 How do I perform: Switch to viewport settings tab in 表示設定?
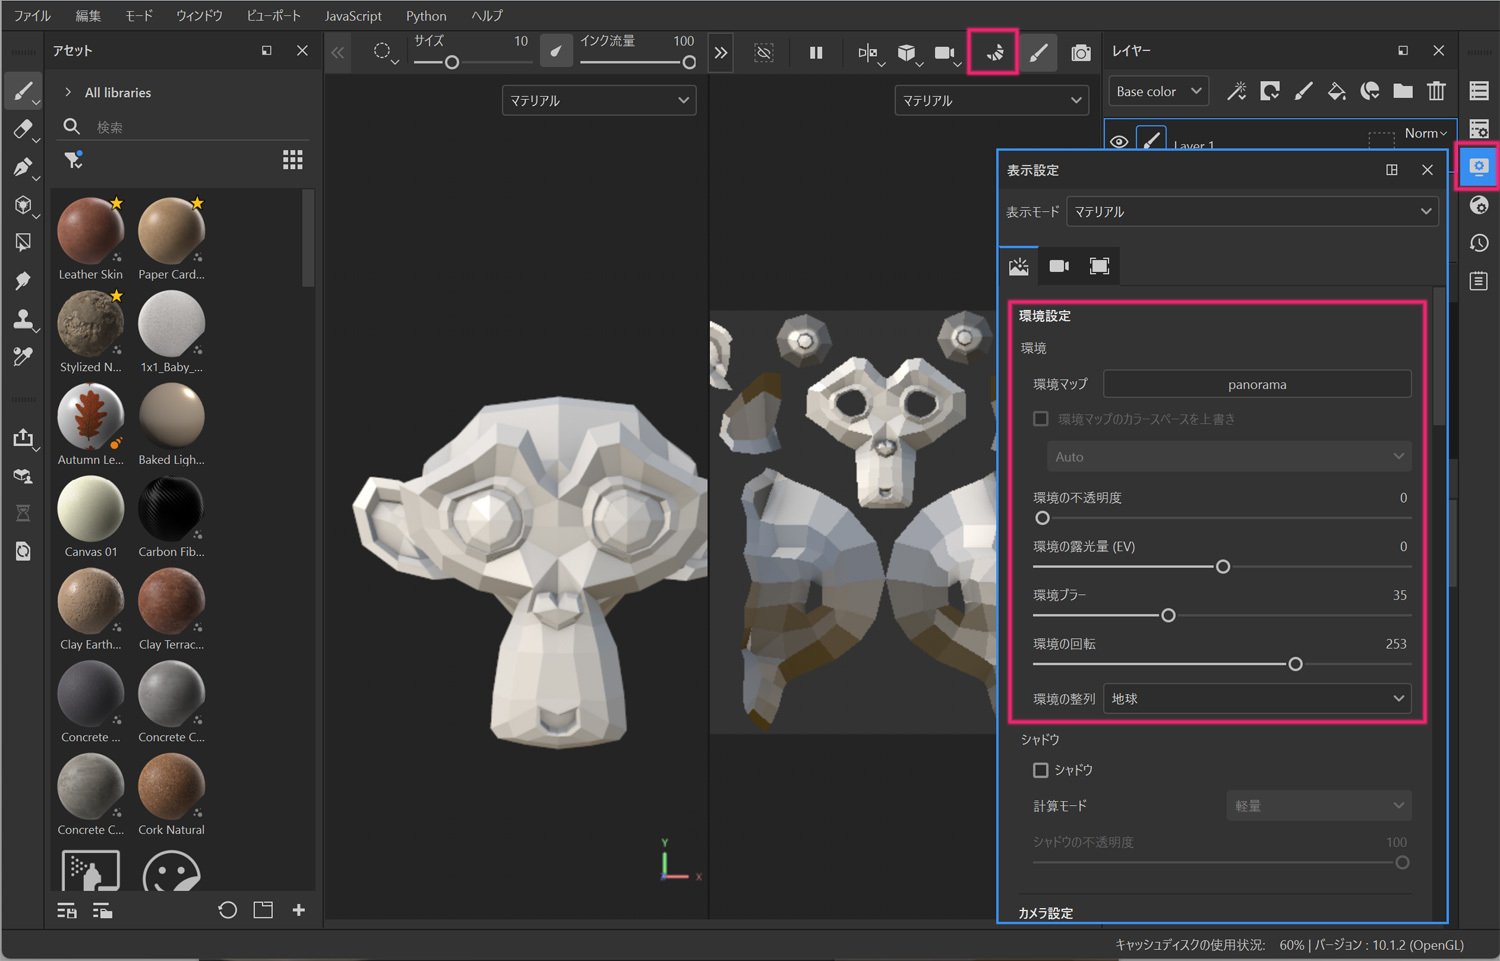coord(1099,266)
